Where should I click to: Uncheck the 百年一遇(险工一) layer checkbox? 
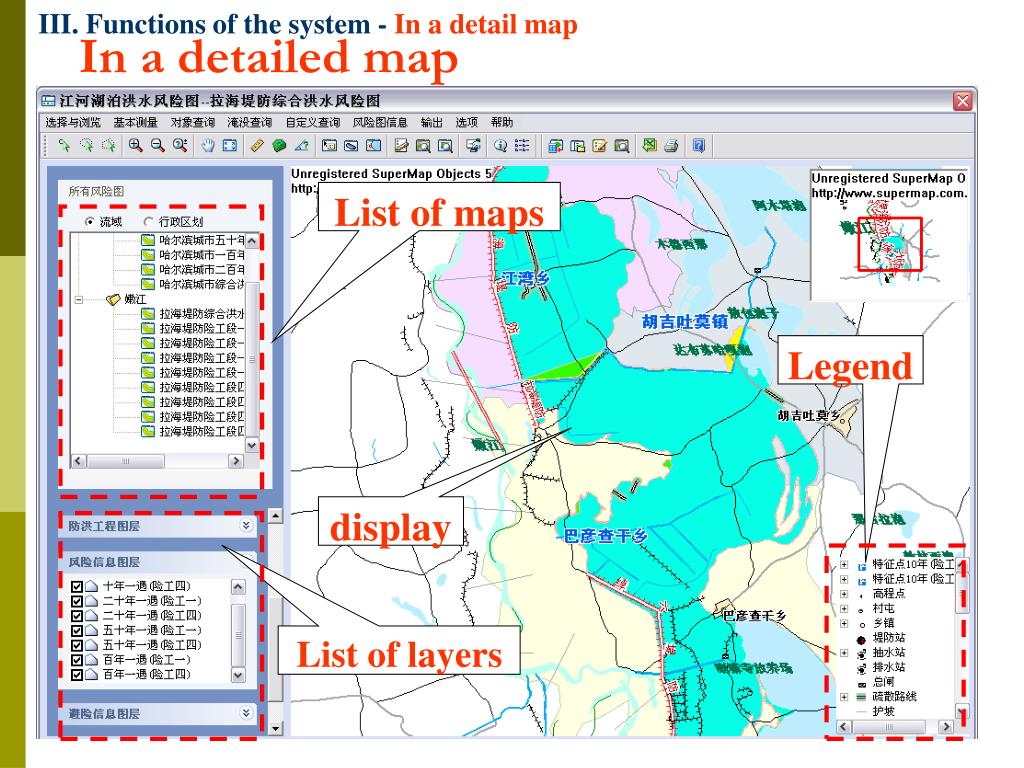pyautogui.click(x=76, y=660)
